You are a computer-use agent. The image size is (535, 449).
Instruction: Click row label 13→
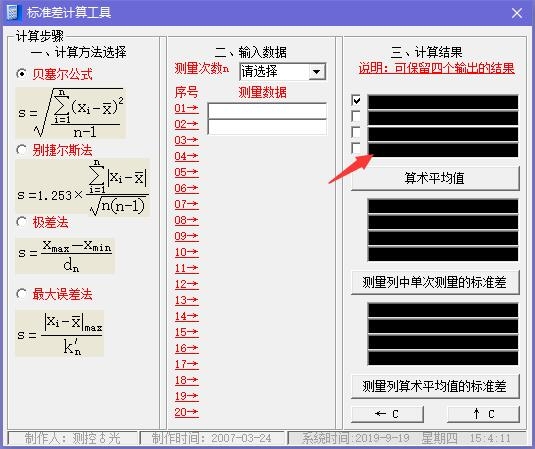click(186, 300)
